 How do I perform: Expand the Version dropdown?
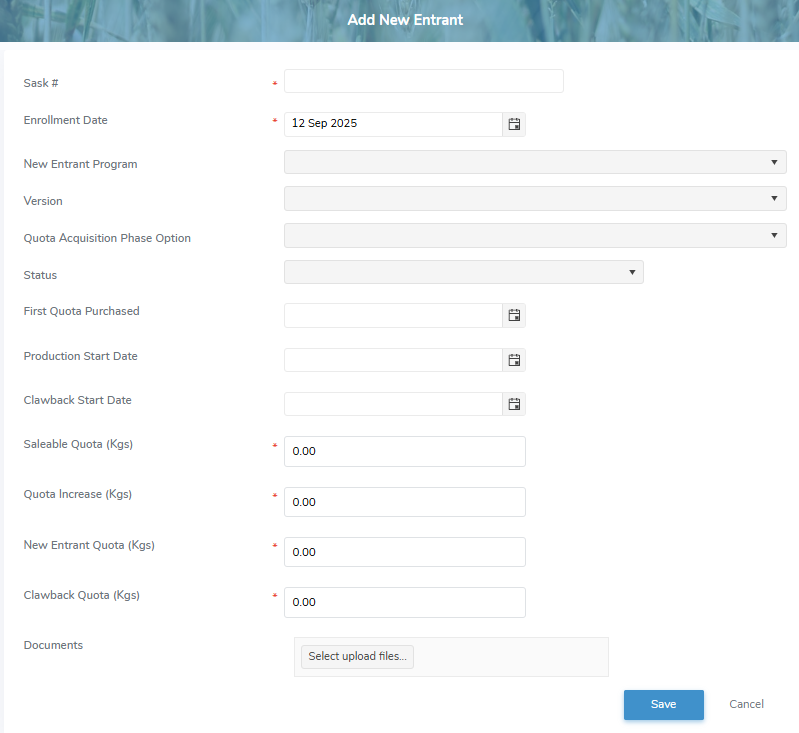[x=535, y=199]
